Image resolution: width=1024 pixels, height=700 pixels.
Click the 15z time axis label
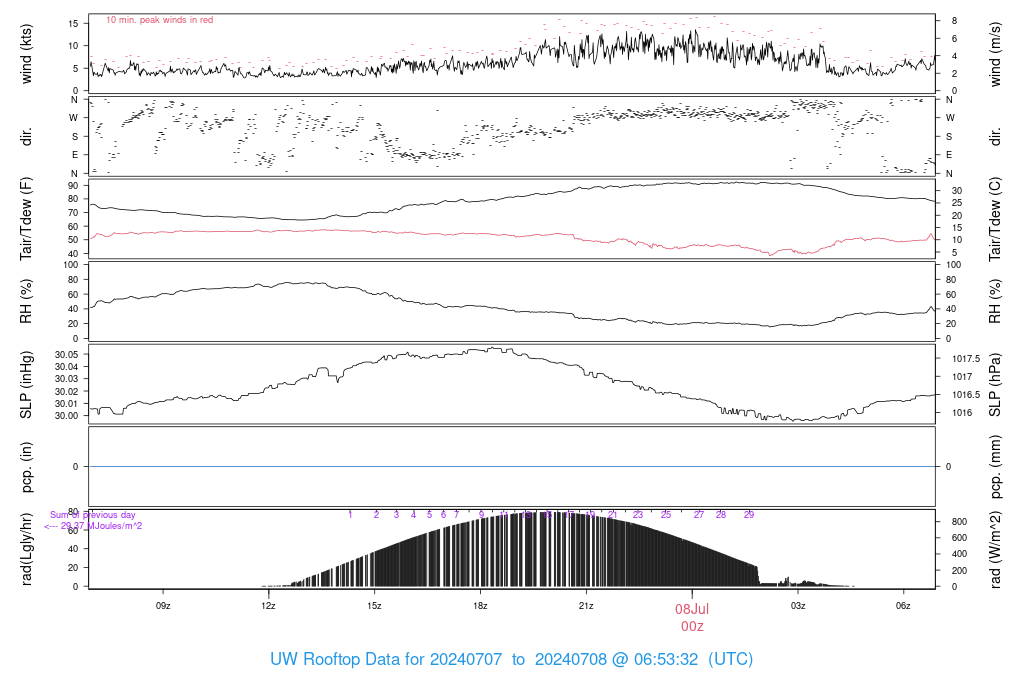[374, 606]
